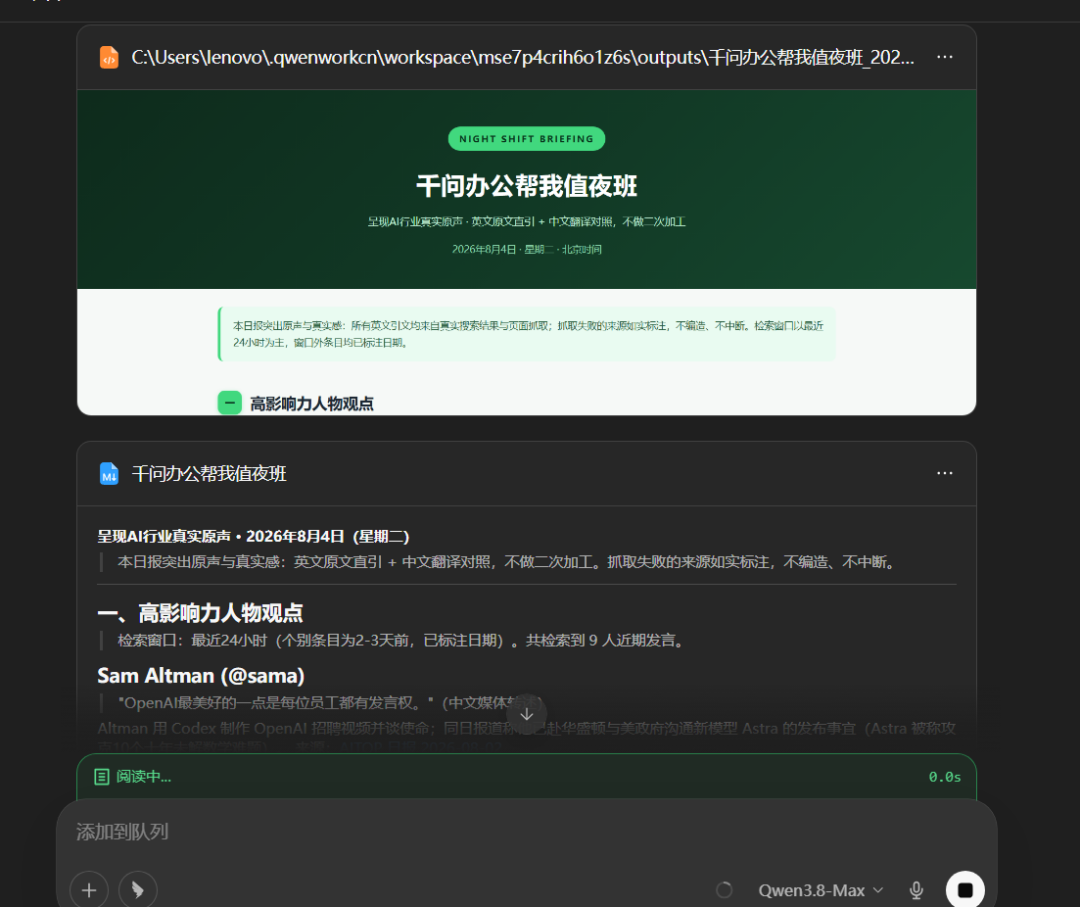The height and width of the screenshot is (907, 1080).
Task: Click the green notice box in the HTML preview
Action: [526, 334]
